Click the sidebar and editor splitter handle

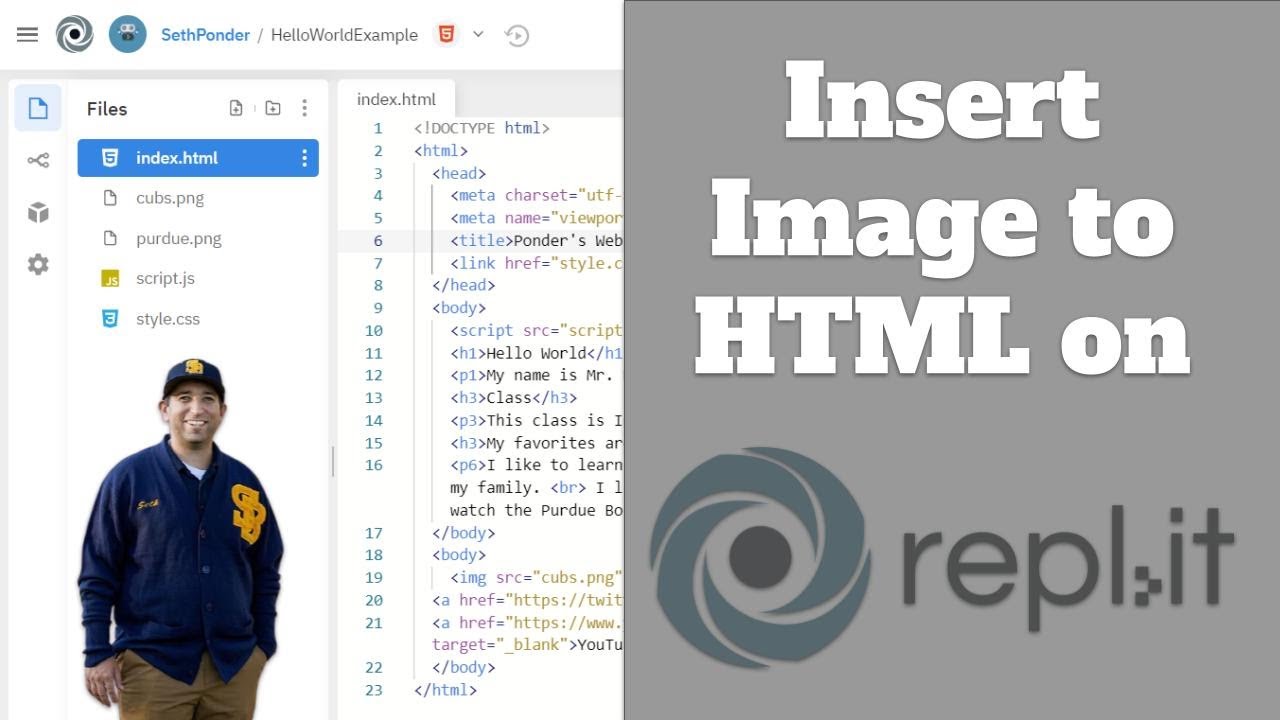pyautogui.click(x=333, y=461)
